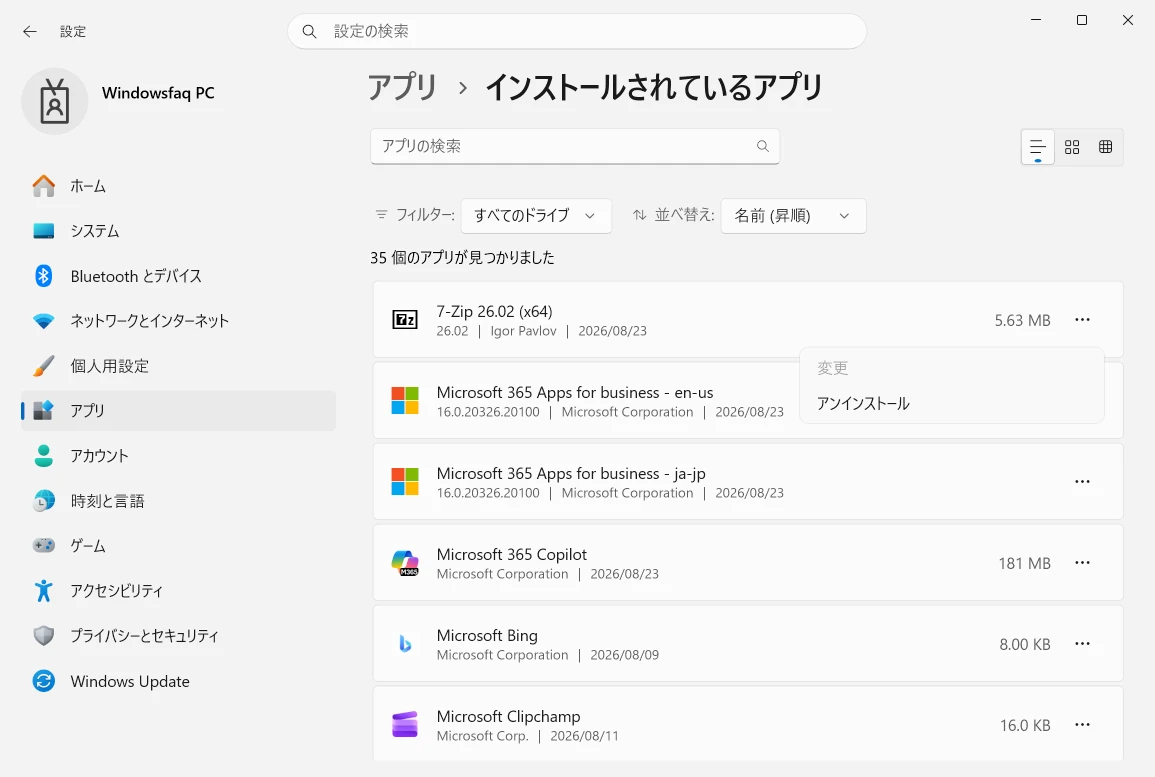Screen dimensions: 1155x777
Task: Click inside the アプリの検索 field
Action: coord(575,147)
